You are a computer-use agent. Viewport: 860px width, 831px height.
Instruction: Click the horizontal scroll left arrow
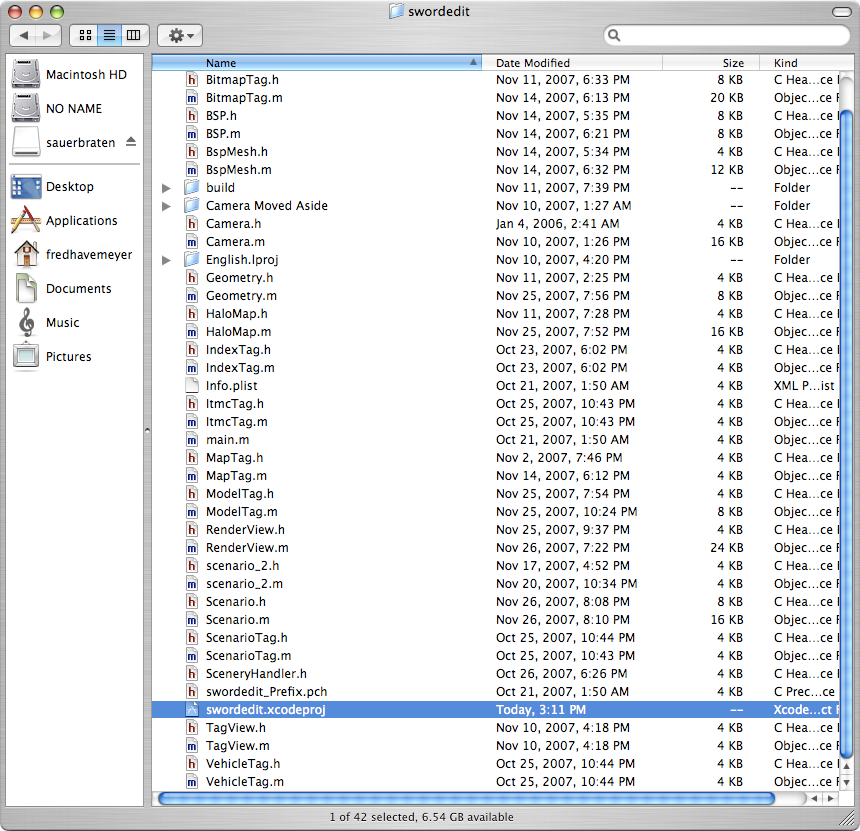pos(815,799)
